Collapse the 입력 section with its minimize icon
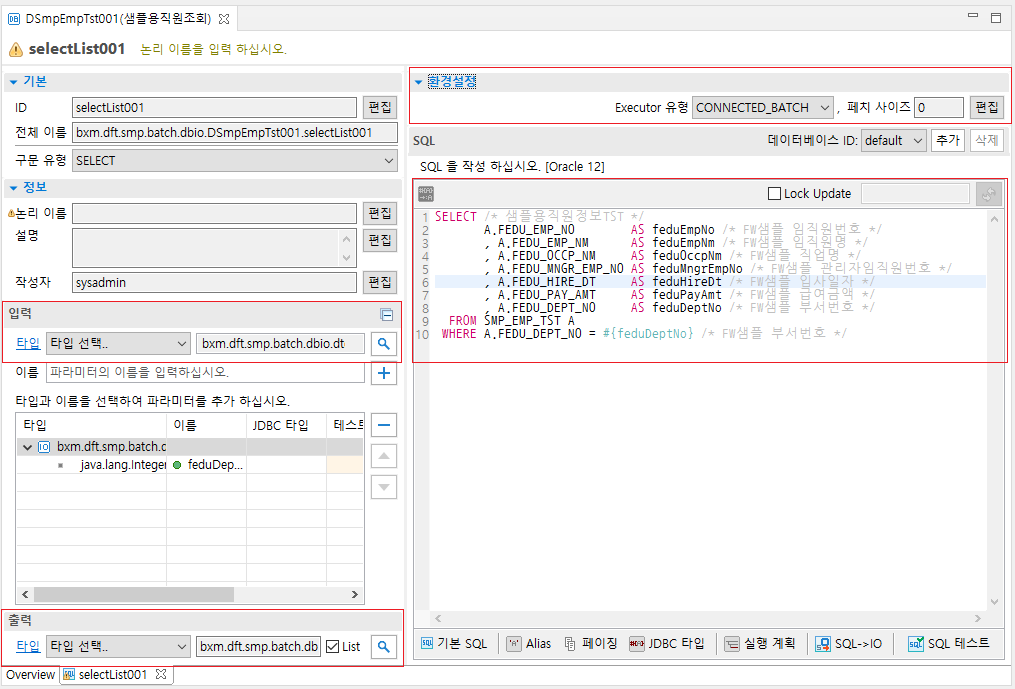1015x689 pixels. (386, 315)
